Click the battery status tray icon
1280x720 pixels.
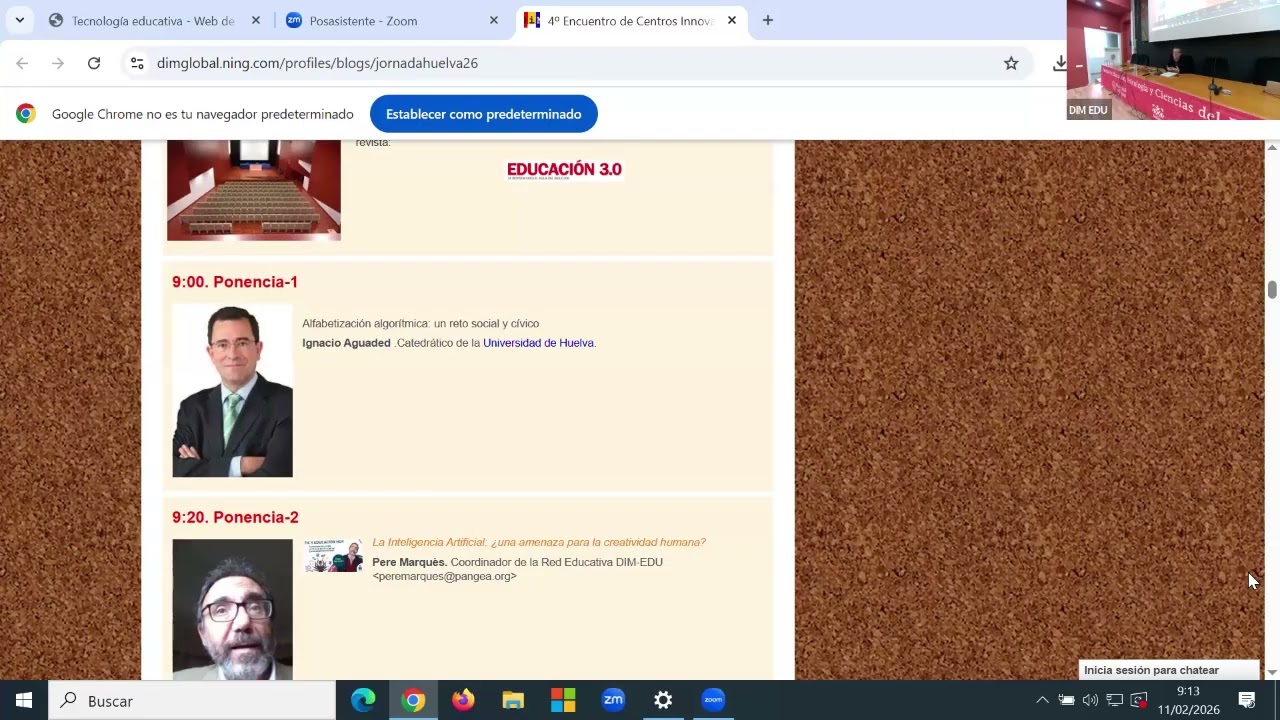click(x=1066, y=700)
